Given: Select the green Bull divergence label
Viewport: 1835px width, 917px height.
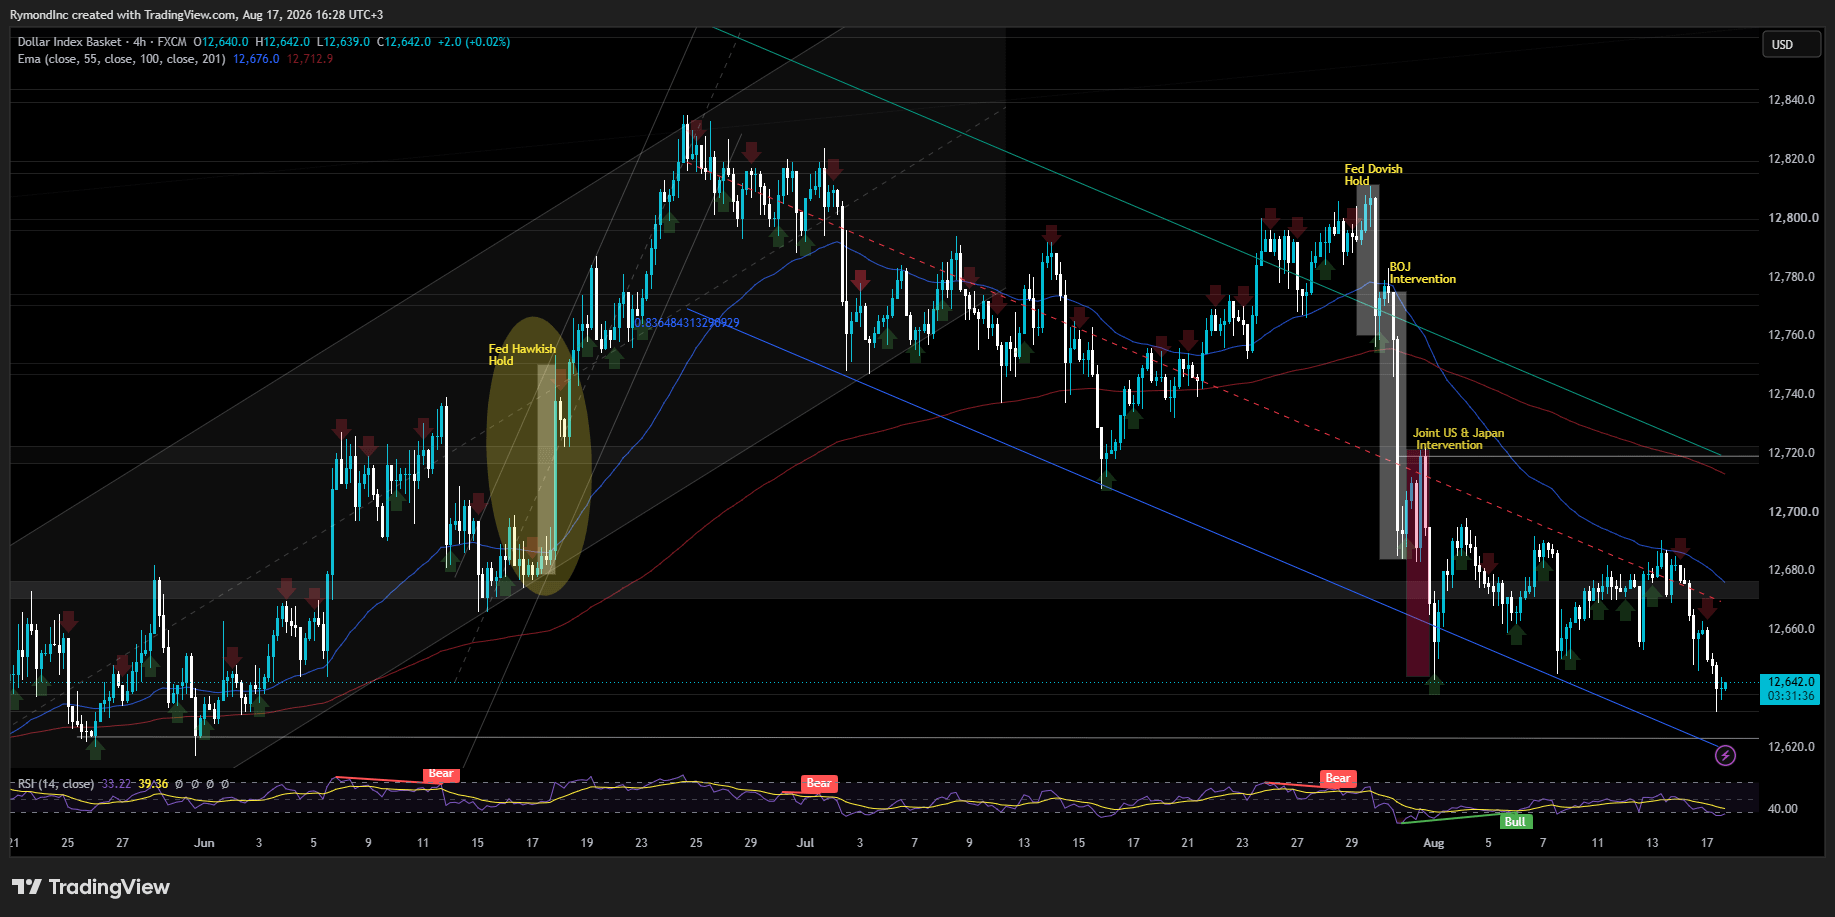Looking at the screenshot, I should coord(1515,822).
